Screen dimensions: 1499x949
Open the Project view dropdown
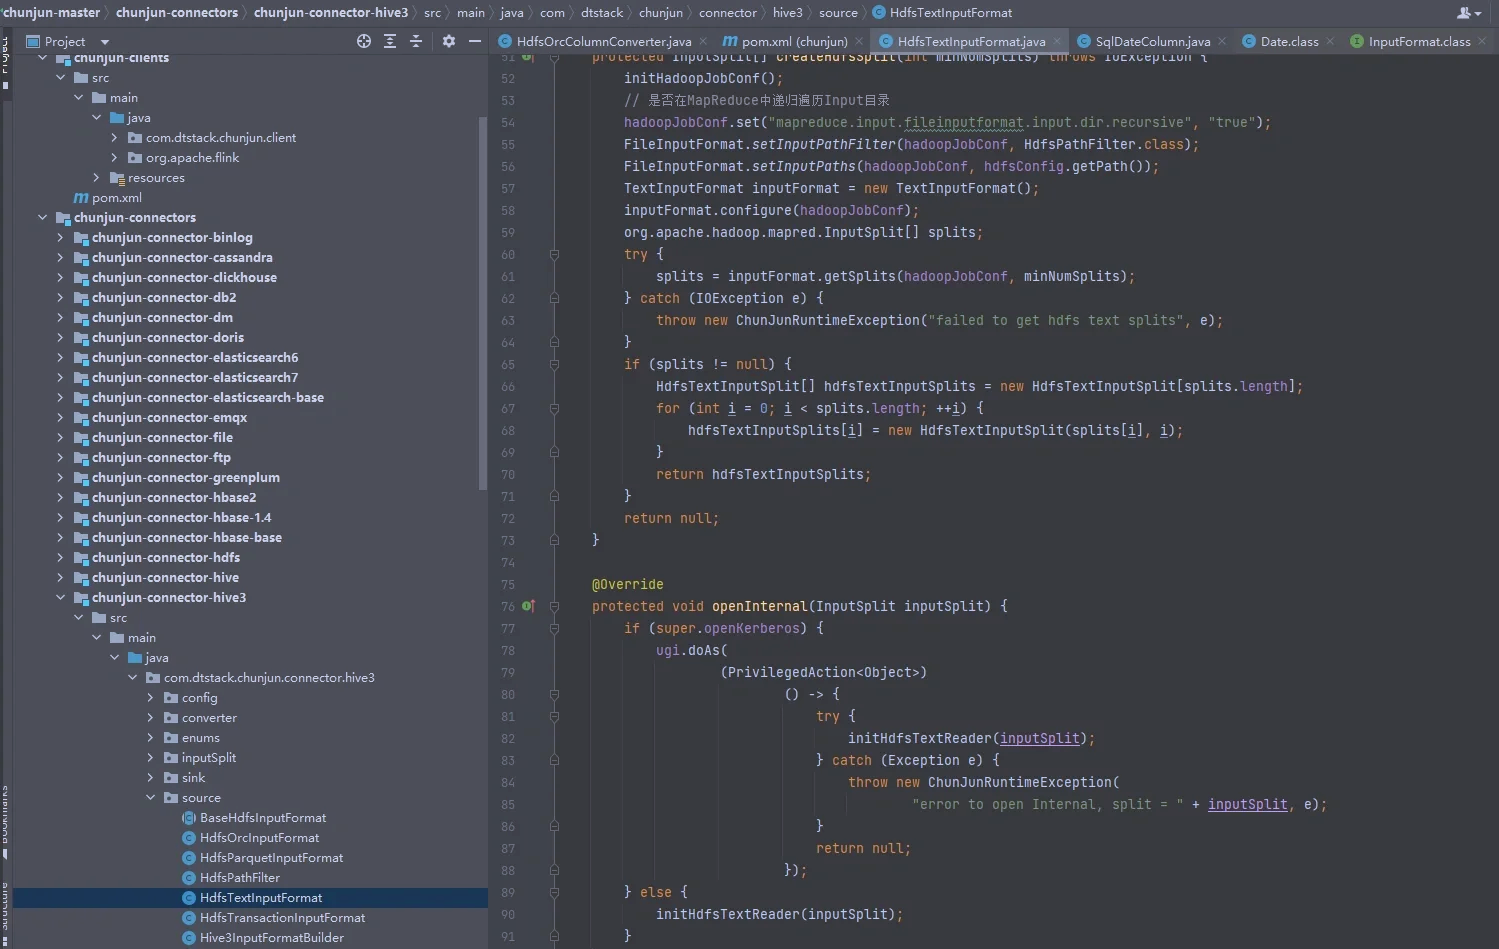pos(104,42)
